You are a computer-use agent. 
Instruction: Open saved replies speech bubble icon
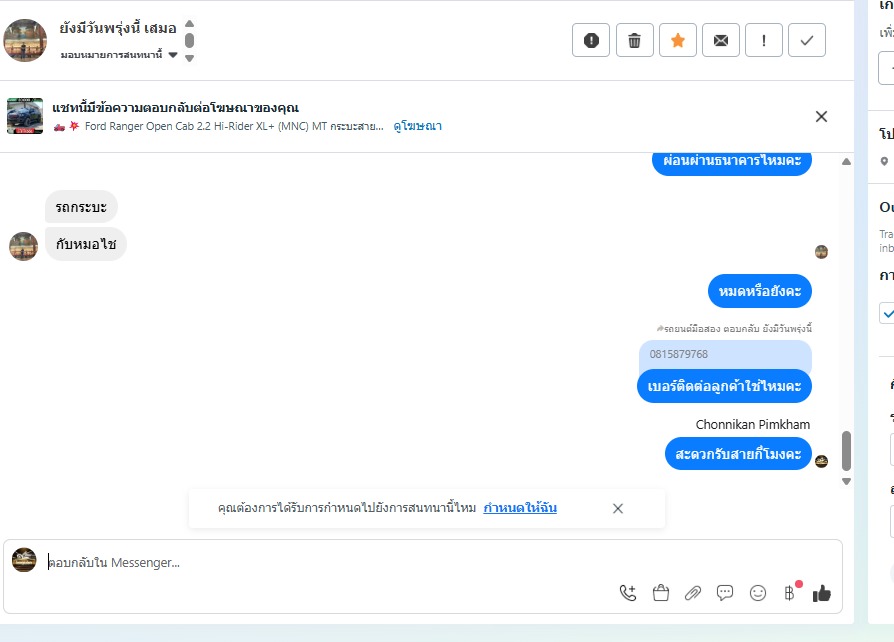pyautogui.click(x=725, y=593)
